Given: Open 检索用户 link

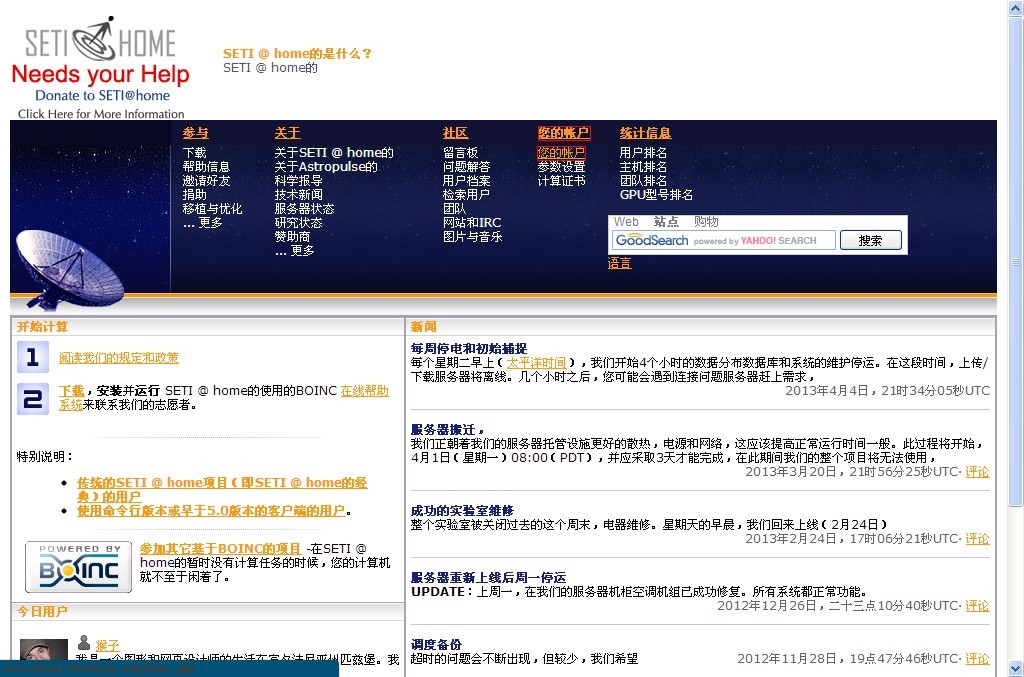Looking at the screenshot, I should click(466, 195).
